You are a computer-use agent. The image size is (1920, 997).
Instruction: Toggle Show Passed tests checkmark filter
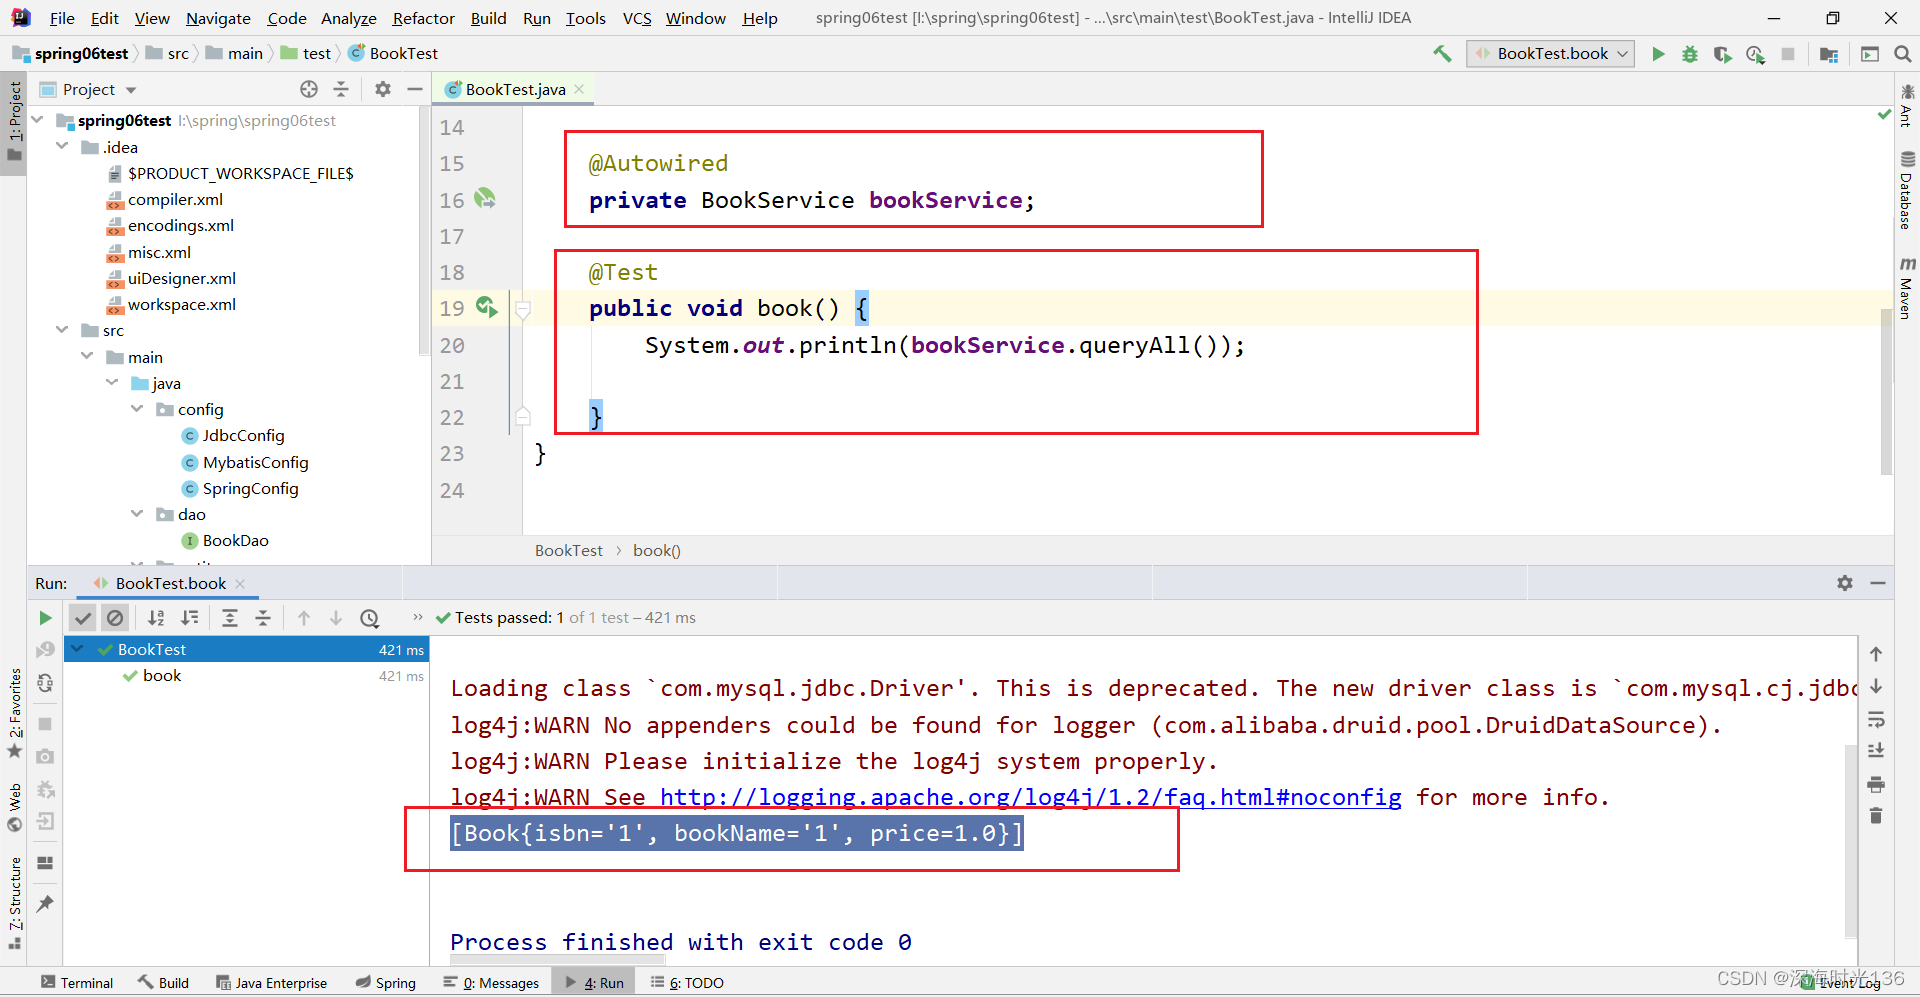click(x=83, y=618)
